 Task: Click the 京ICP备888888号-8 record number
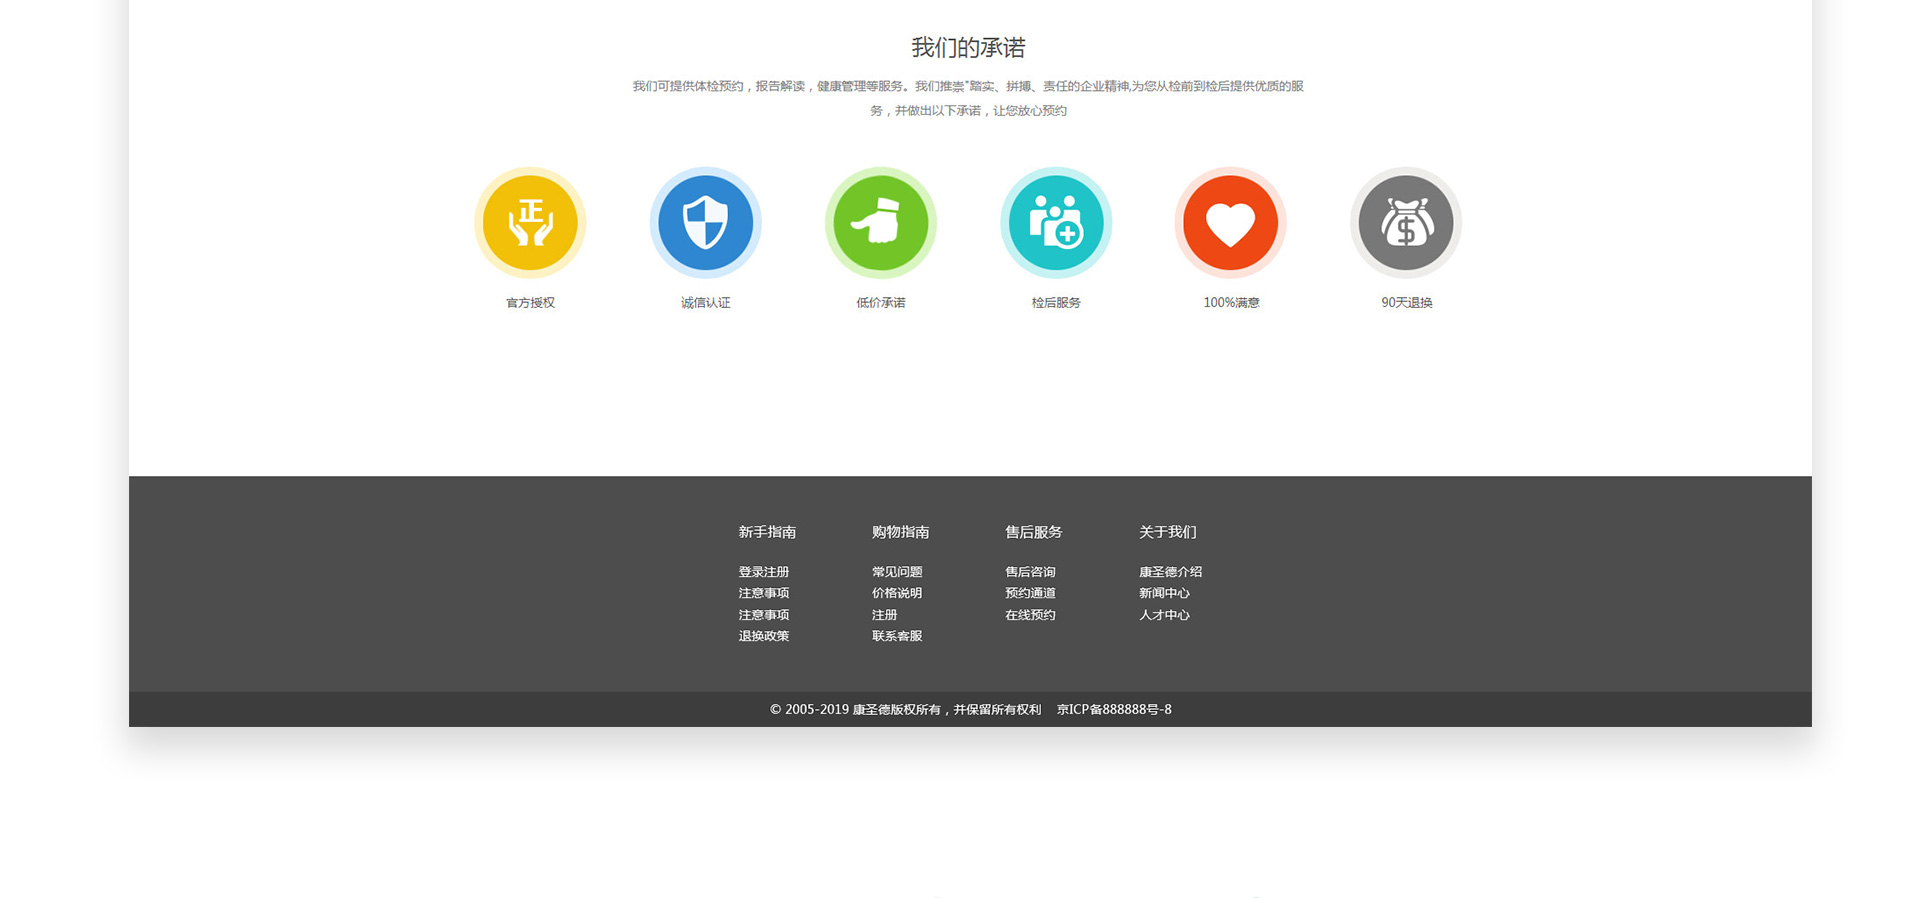(1114, 709)
